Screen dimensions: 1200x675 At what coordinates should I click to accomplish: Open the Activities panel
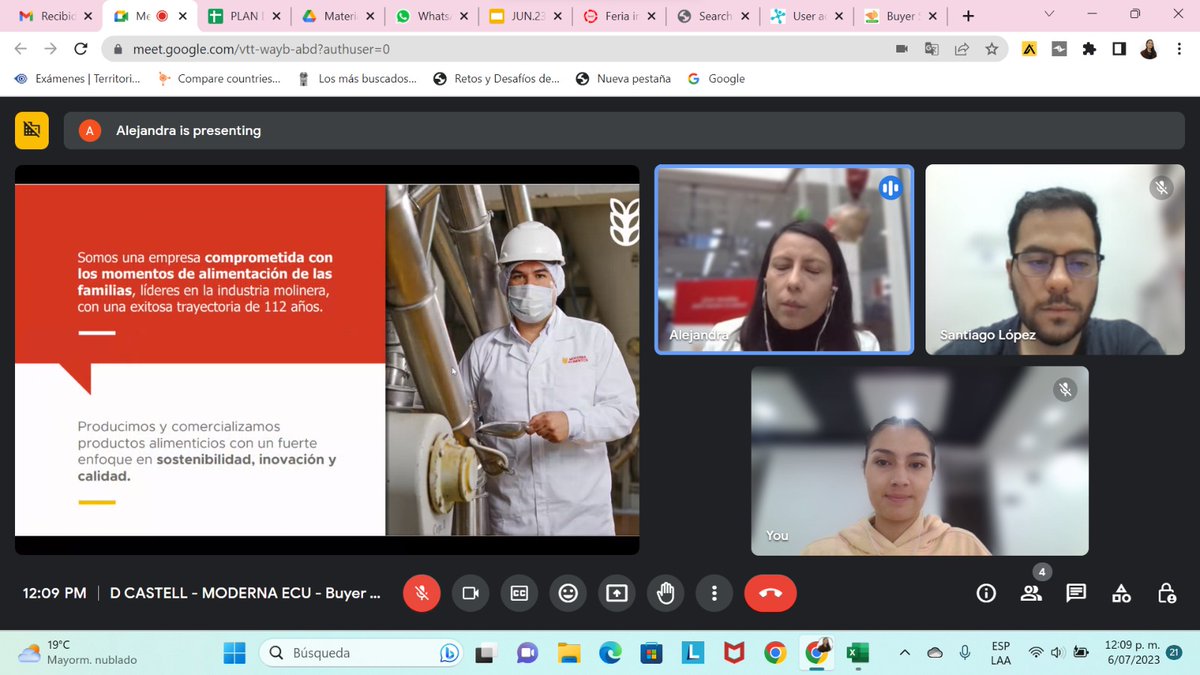1121,593
